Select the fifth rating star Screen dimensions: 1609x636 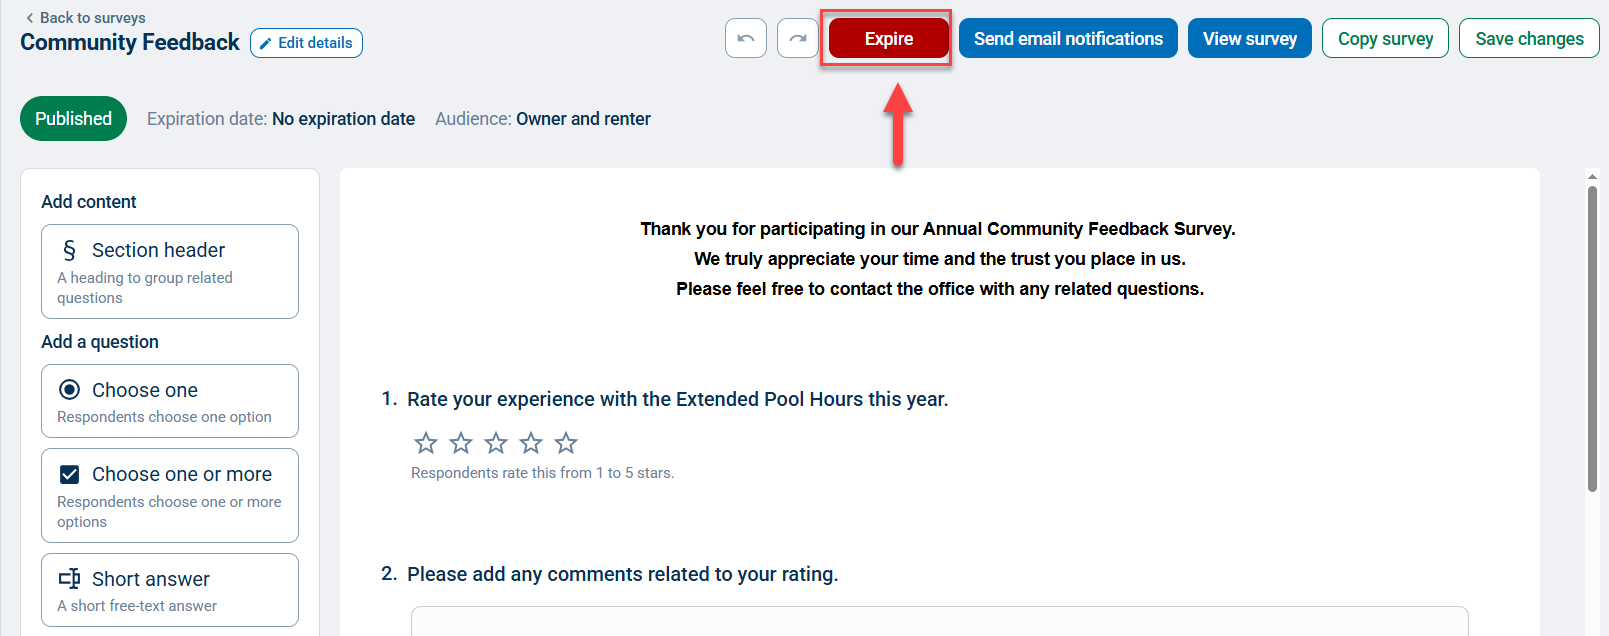tap(566, 442)
